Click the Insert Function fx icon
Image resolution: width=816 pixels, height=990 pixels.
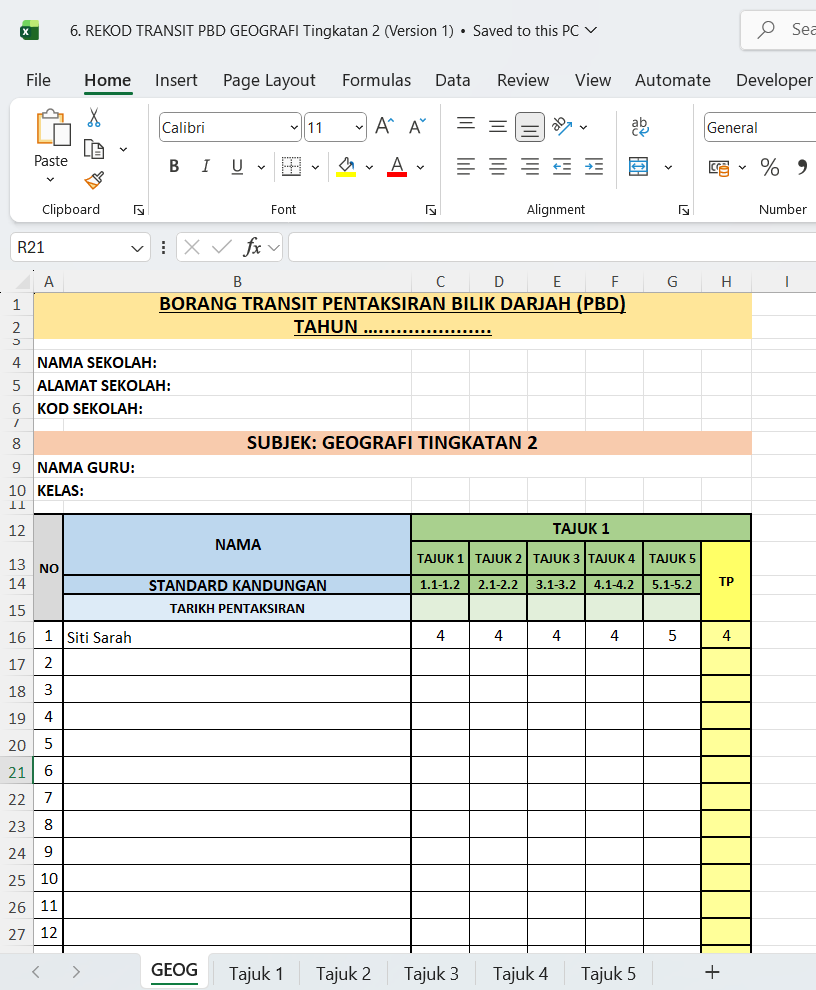coord(253,247)
